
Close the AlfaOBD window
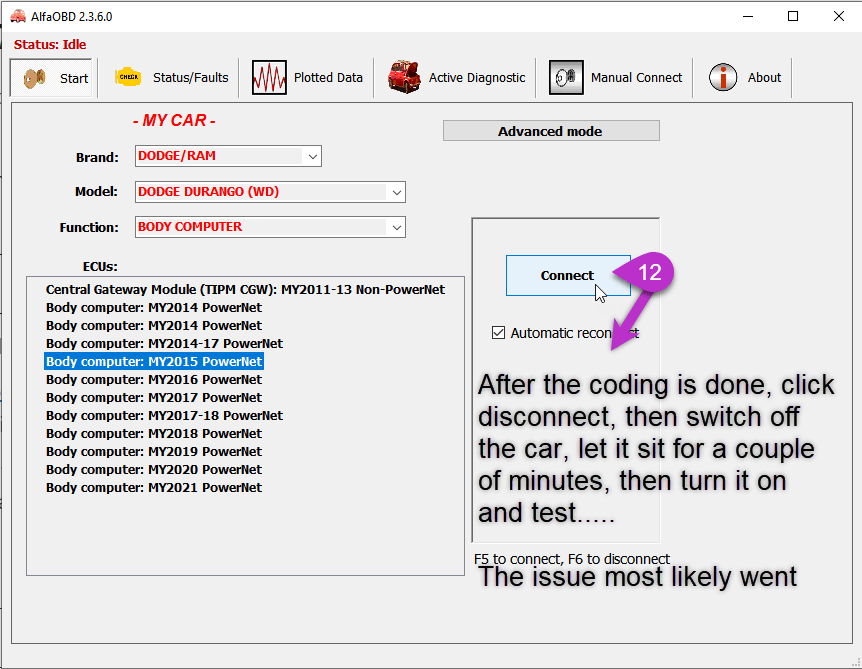pyautogui.click(x=838, y=16)
